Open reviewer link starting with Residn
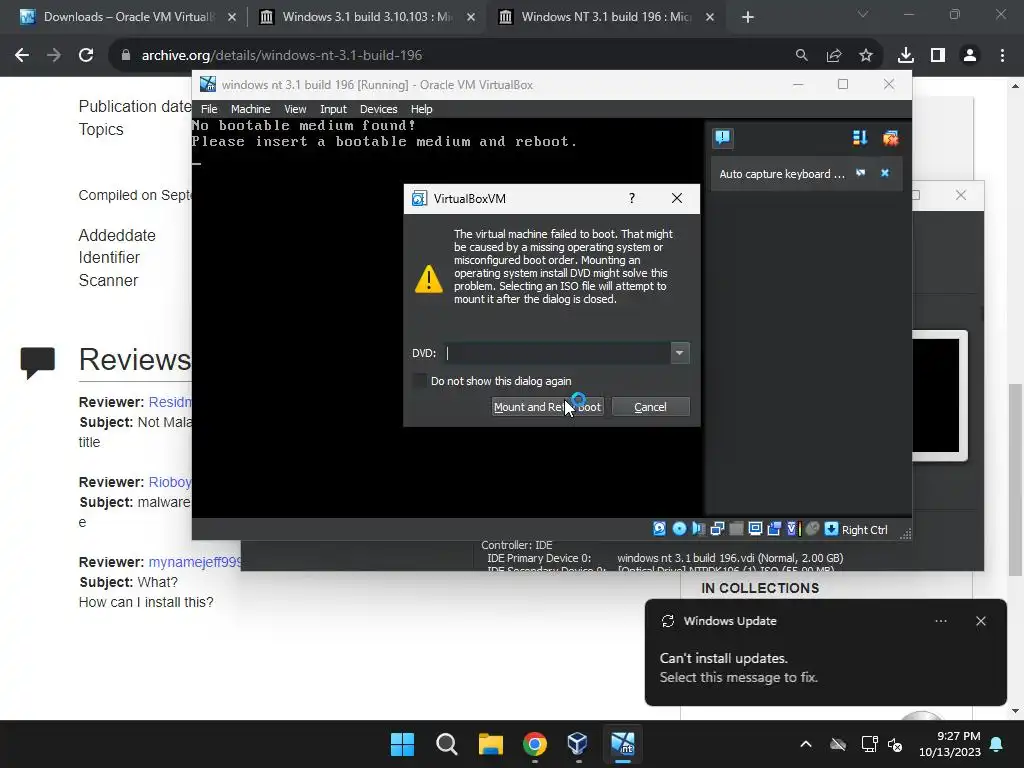The height and width of the screenshot is (768, 1024). pyautogui.click(x=170, y=402)
